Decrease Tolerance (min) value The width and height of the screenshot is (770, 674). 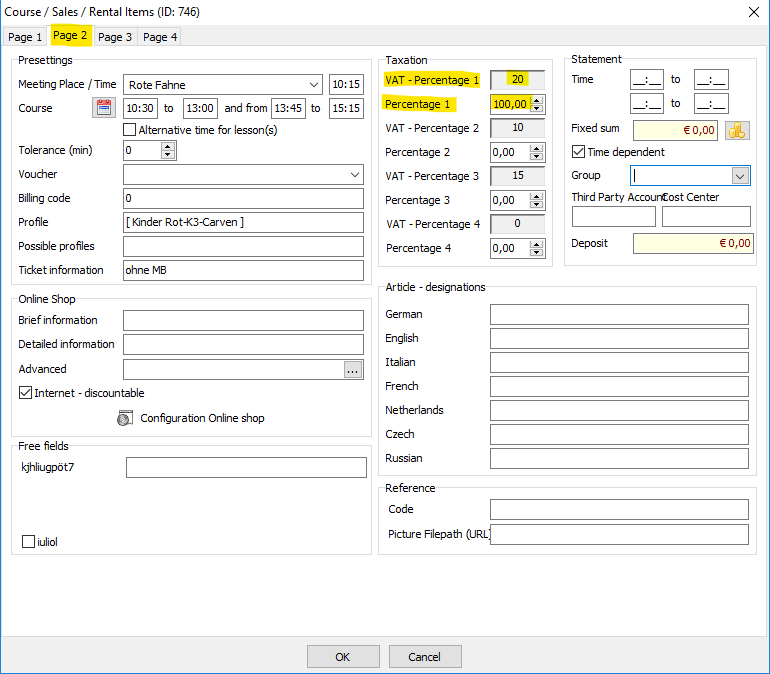pyautogui.click(x=168, y=155)
